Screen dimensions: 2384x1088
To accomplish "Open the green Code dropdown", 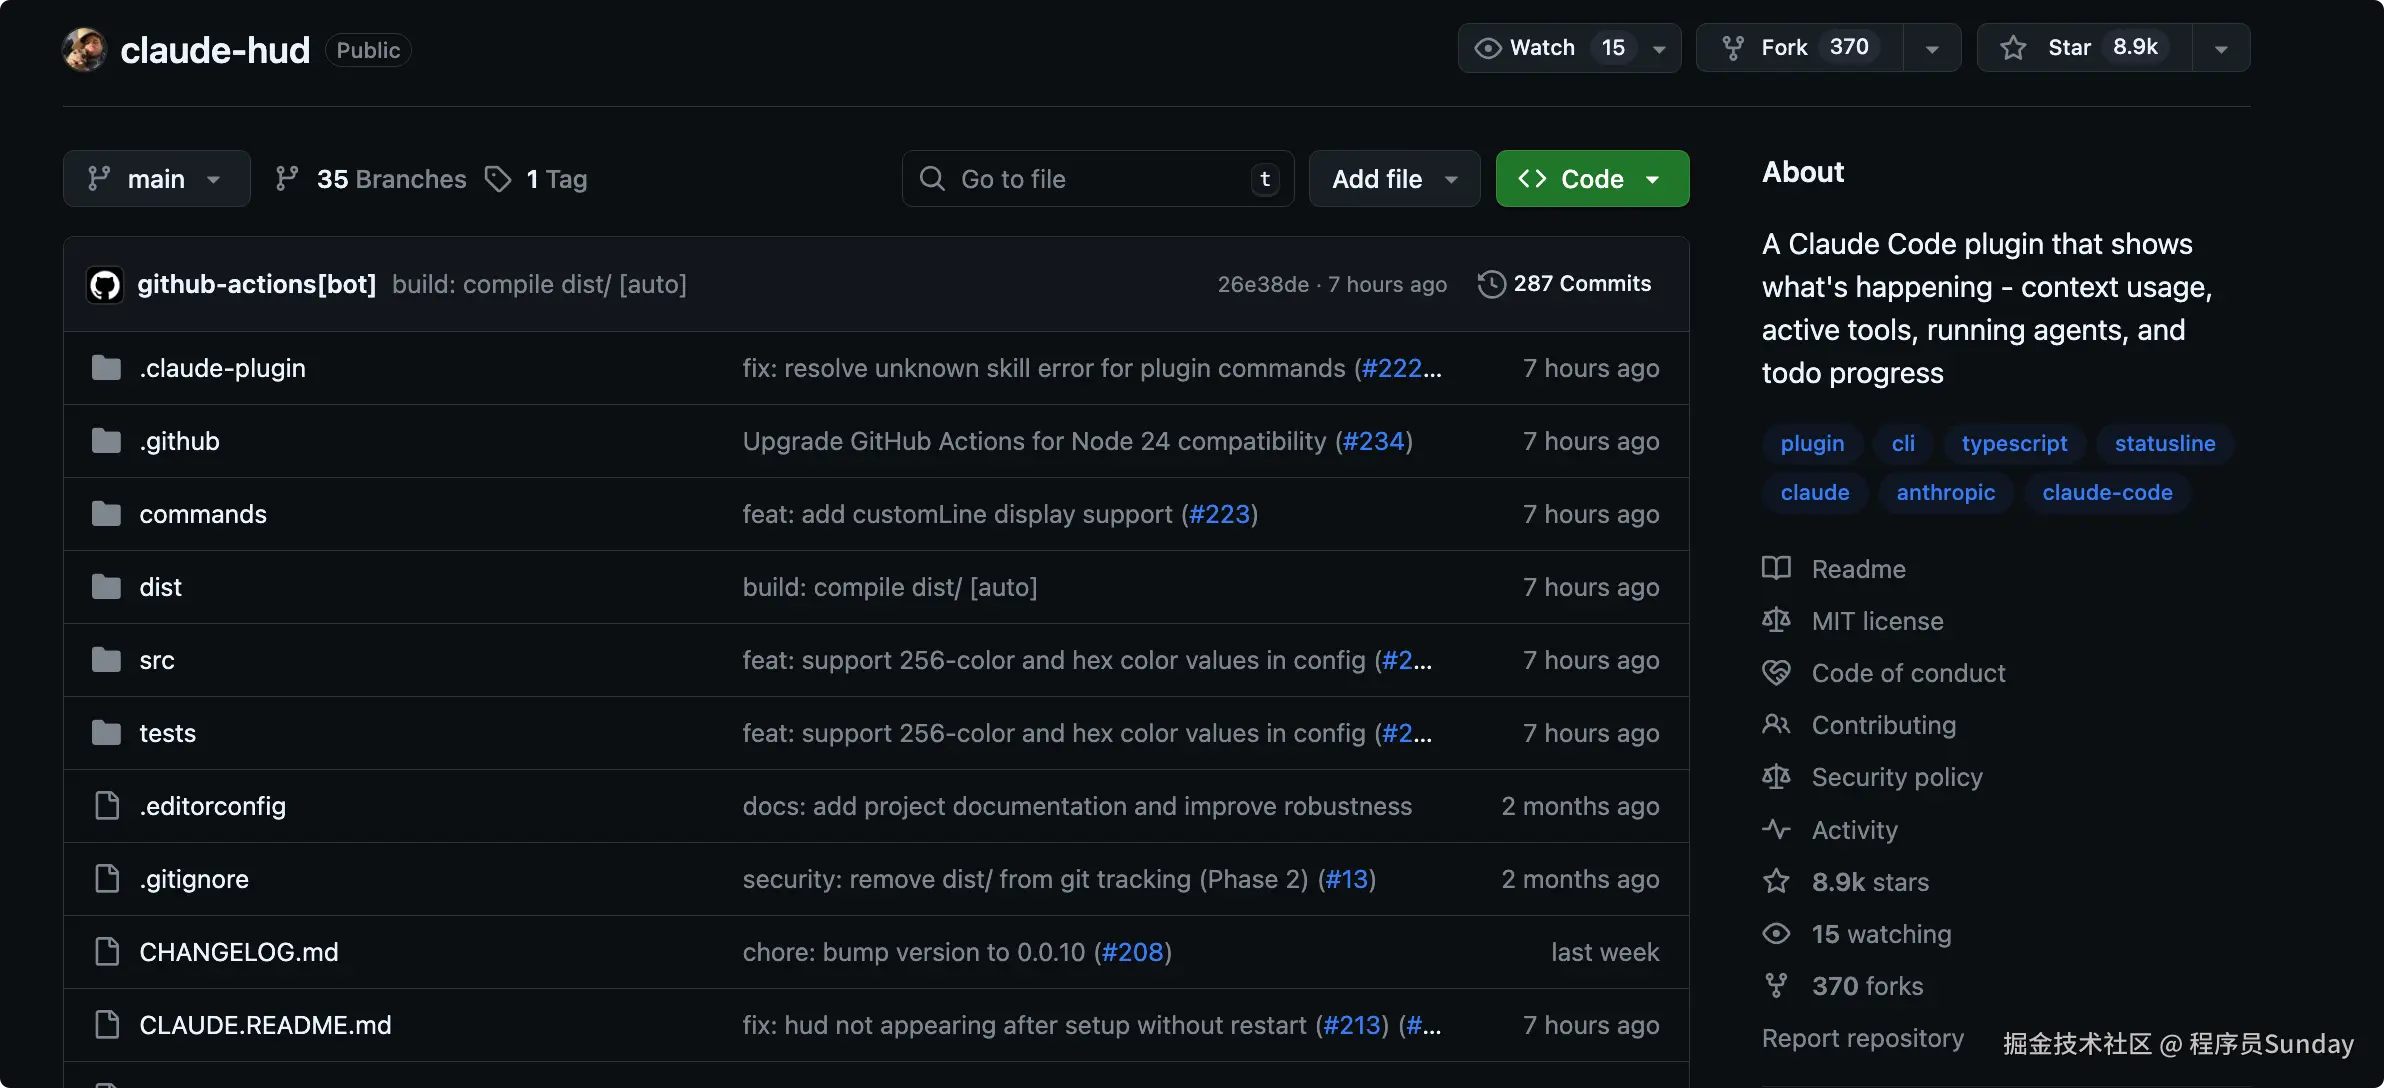I will [x=1592, y=179].
